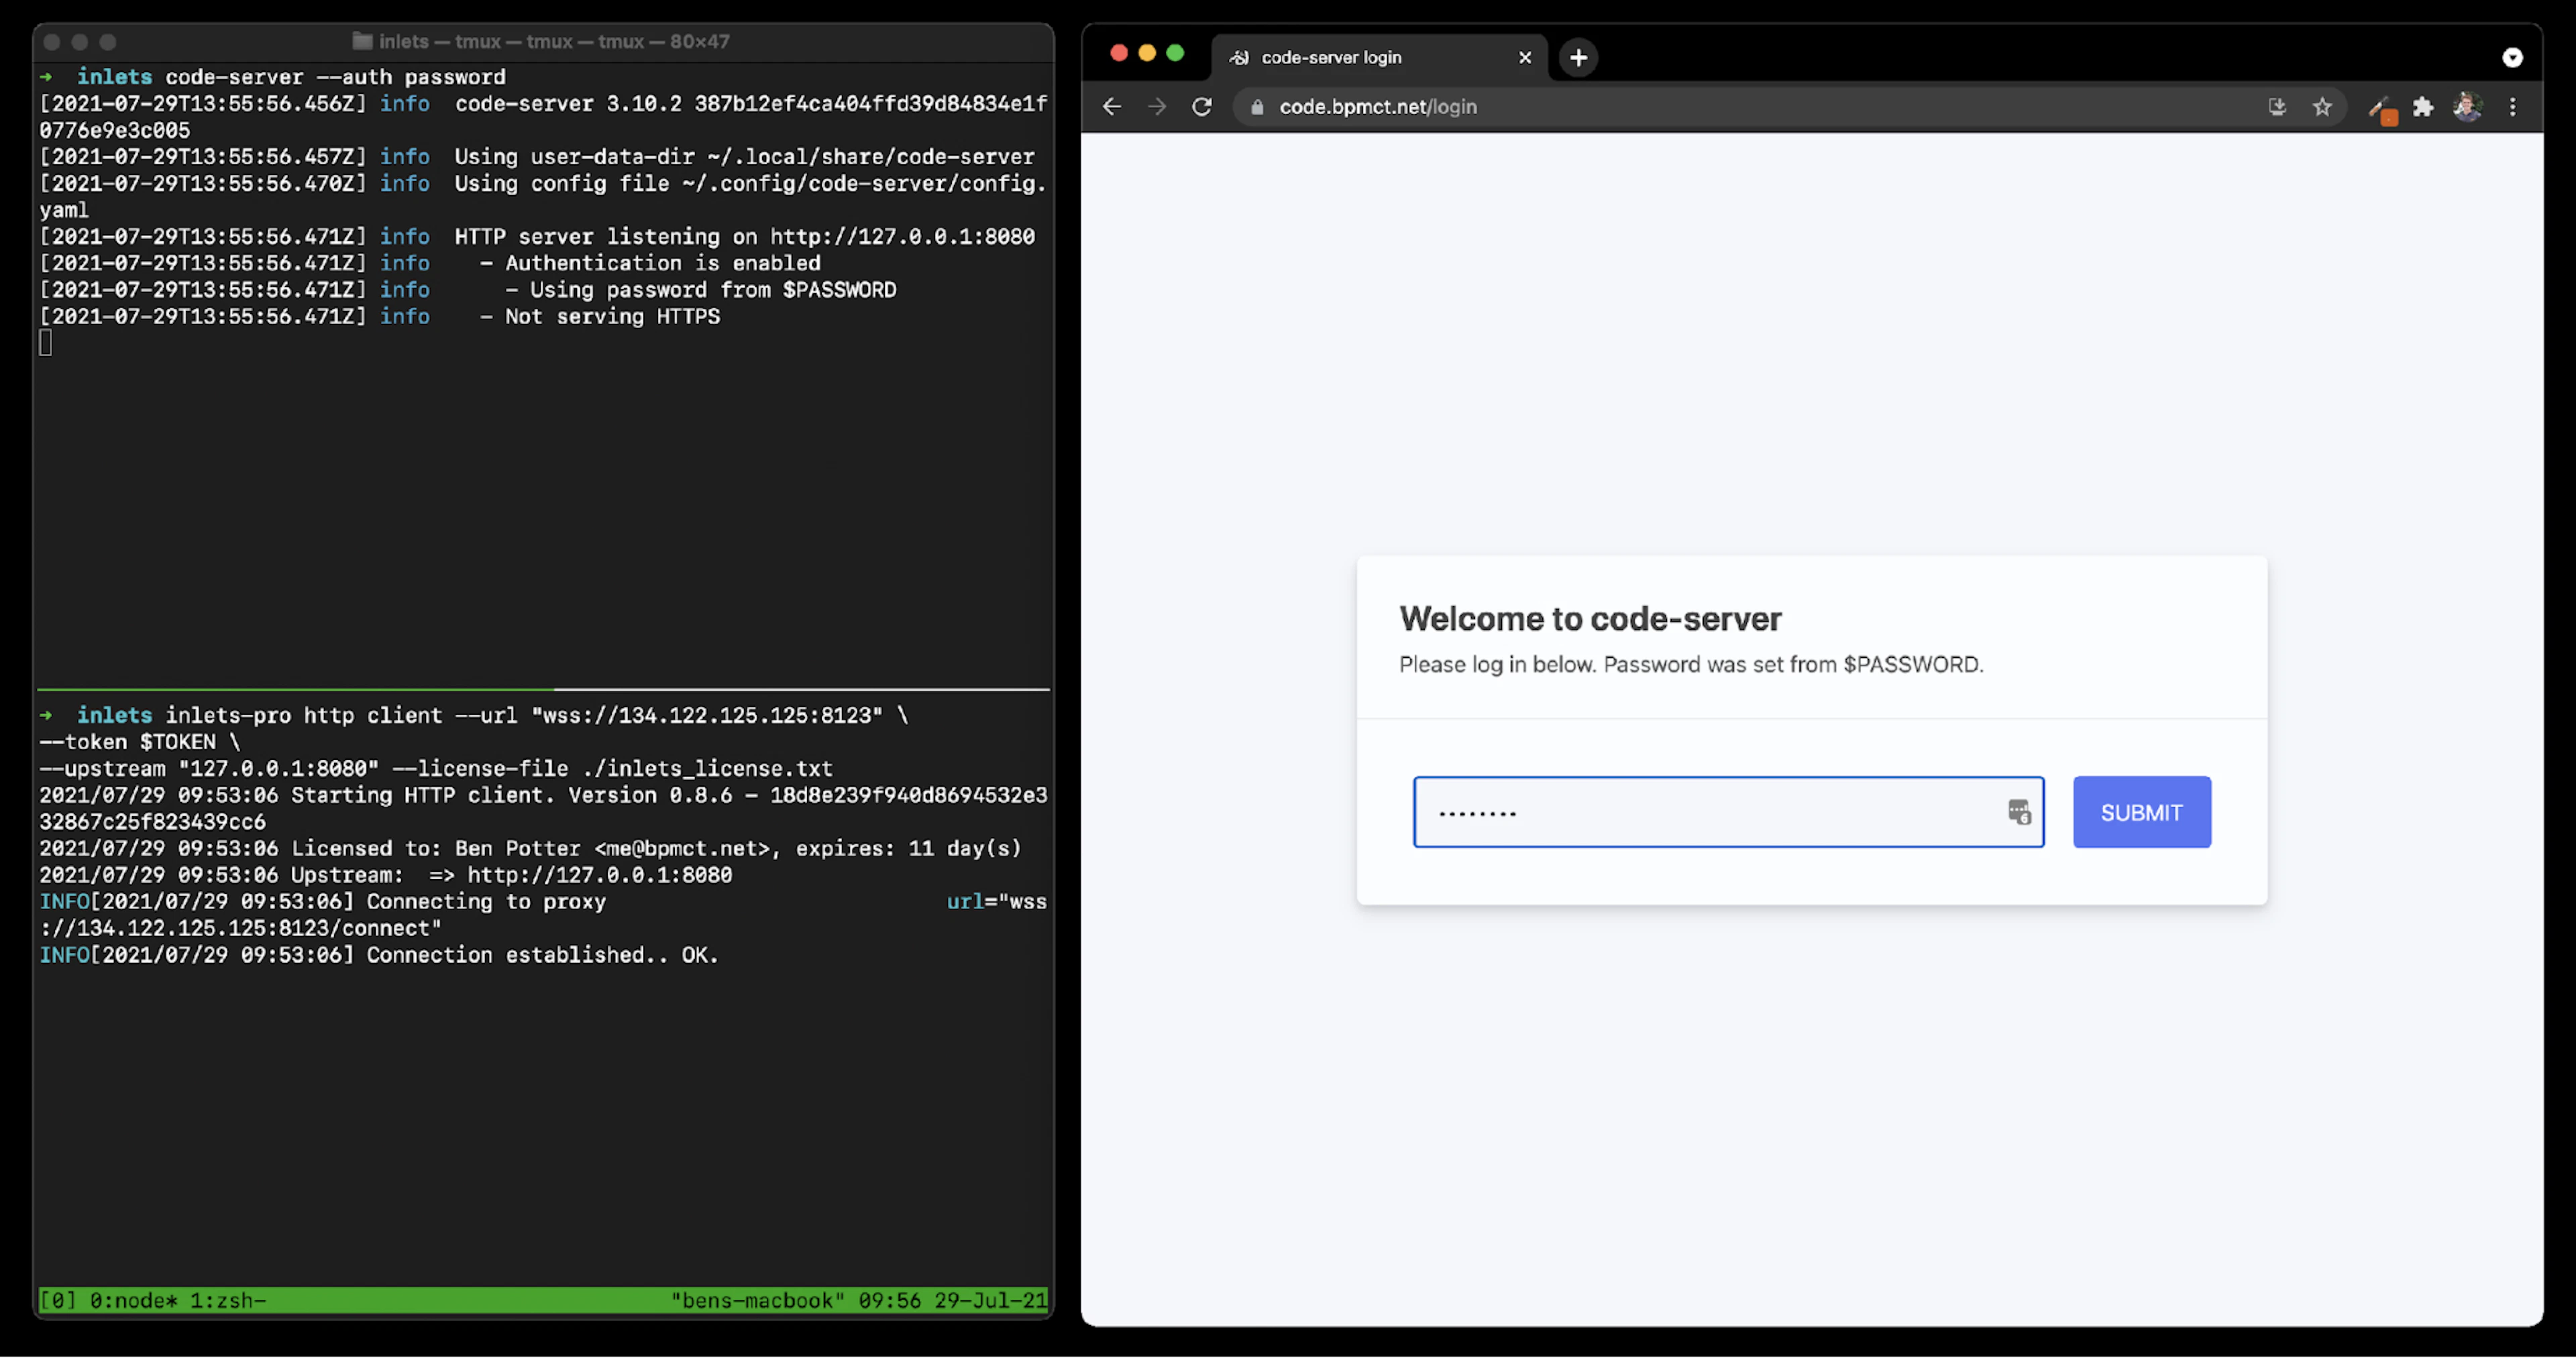The image size is (2576, 1358).
Task: Open the pen extension icon in toolbar
Action: tap(2382, 109)
